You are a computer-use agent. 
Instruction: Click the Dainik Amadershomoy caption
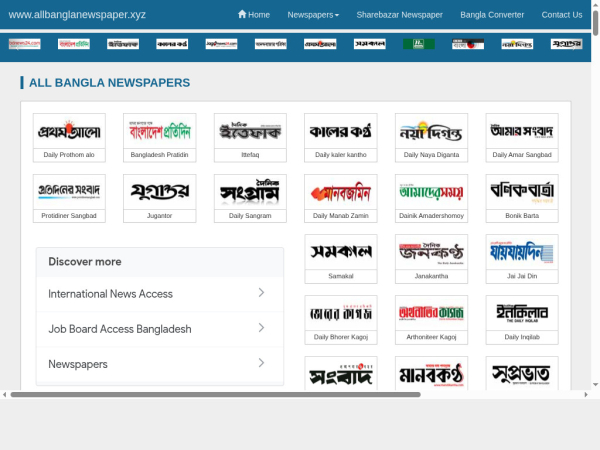click(431, 216)
